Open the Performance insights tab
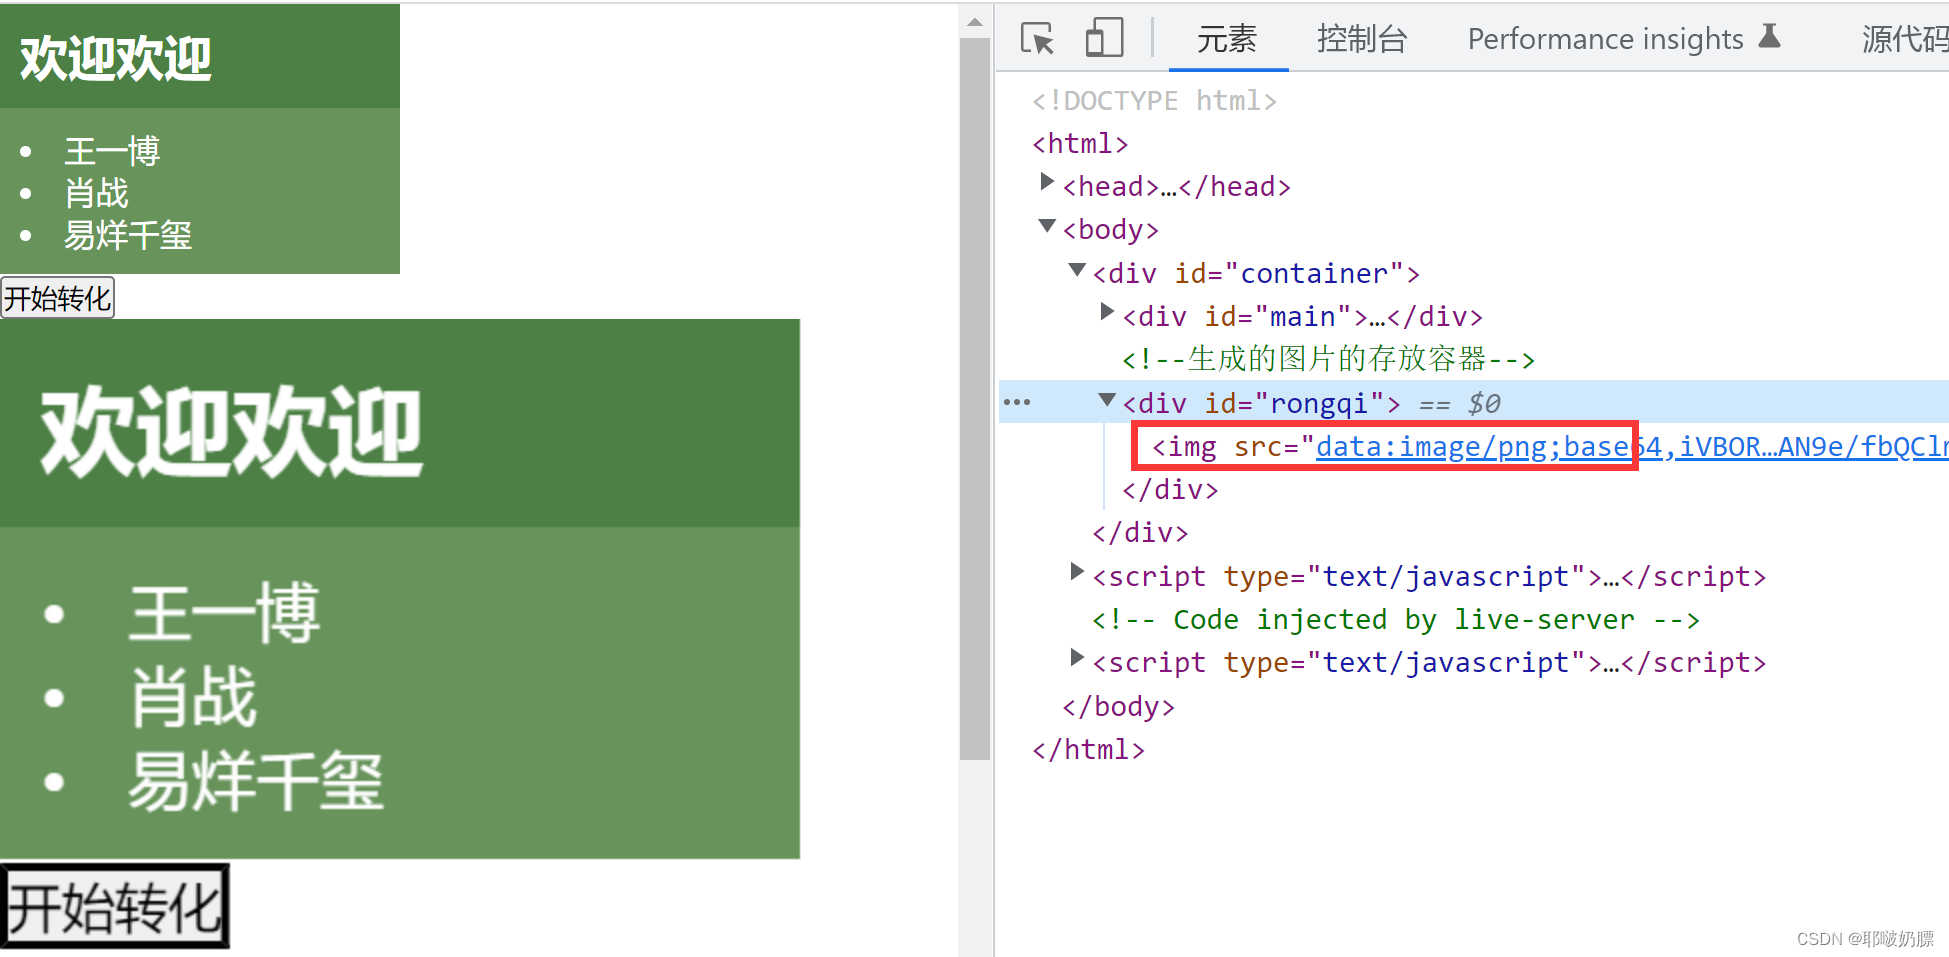Image resolution: width=1949 pixels, height=957 pixels. pyautogui.click(x=1605, y=39)
